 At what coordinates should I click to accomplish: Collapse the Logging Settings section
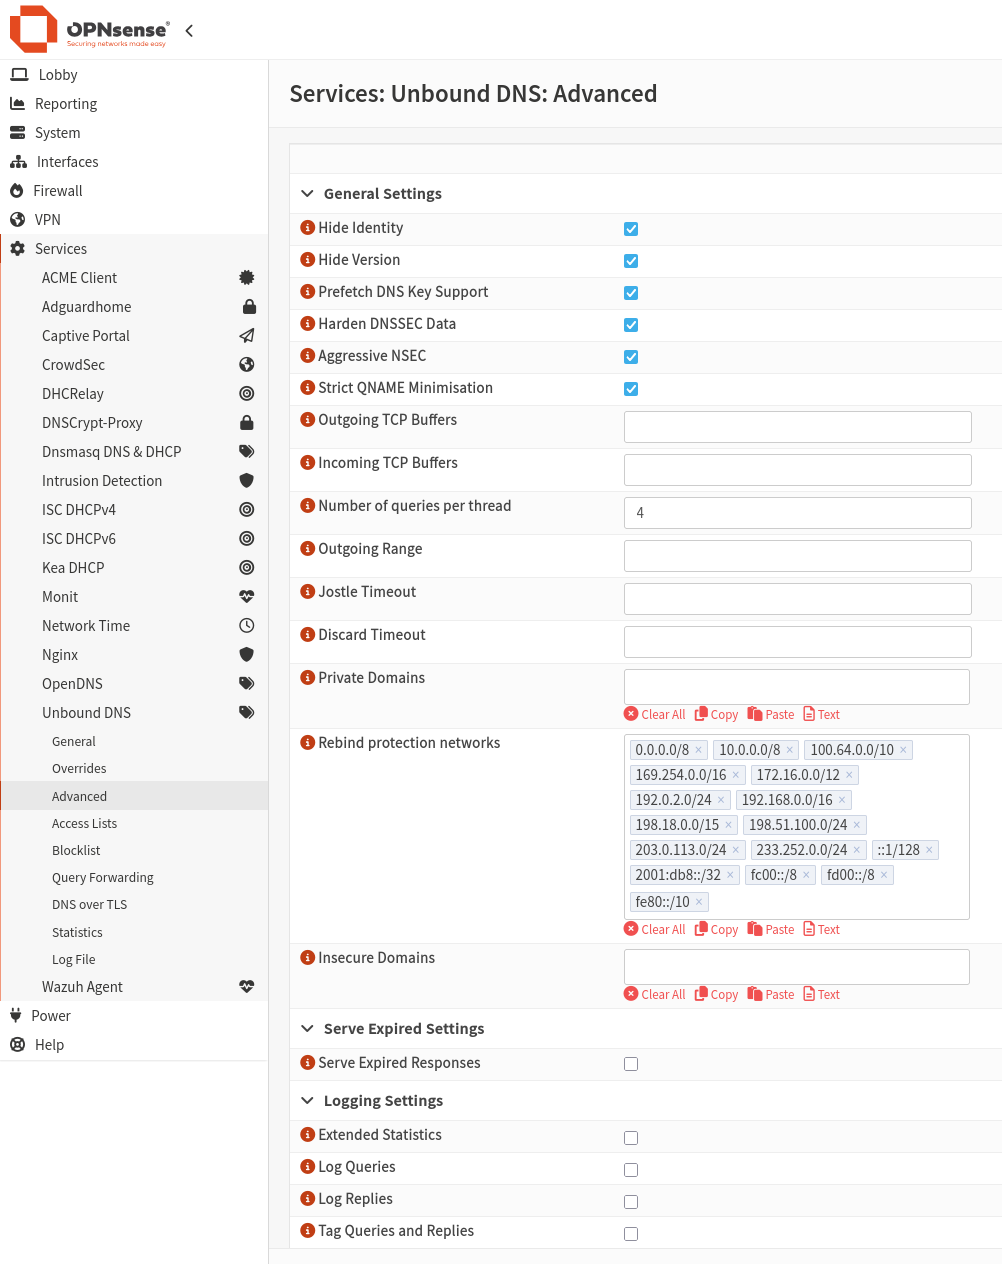[308, 1101]
